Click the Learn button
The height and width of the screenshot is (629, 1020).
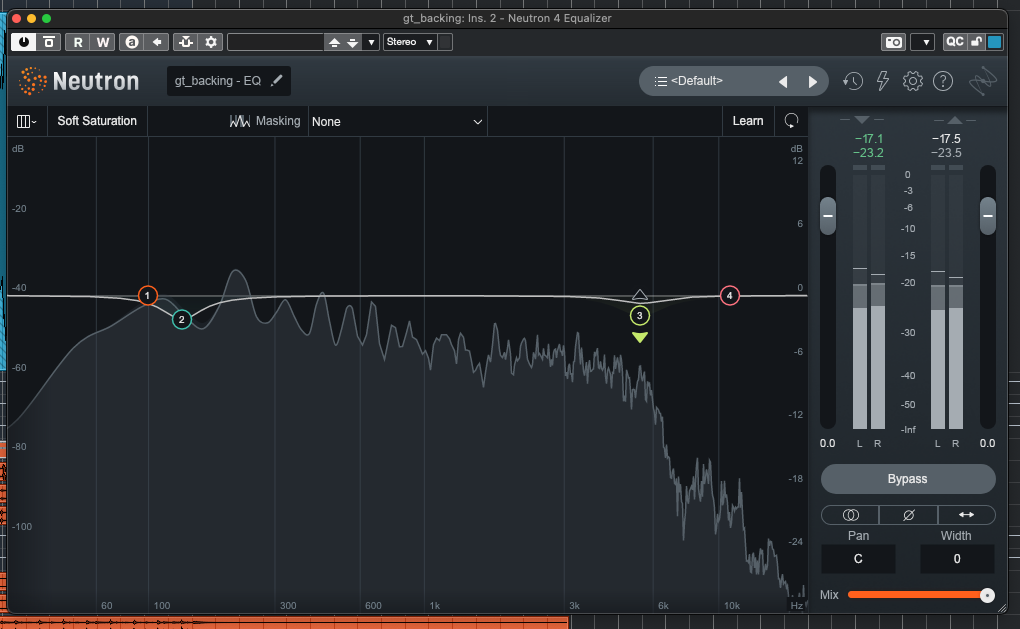click(748, 121)
